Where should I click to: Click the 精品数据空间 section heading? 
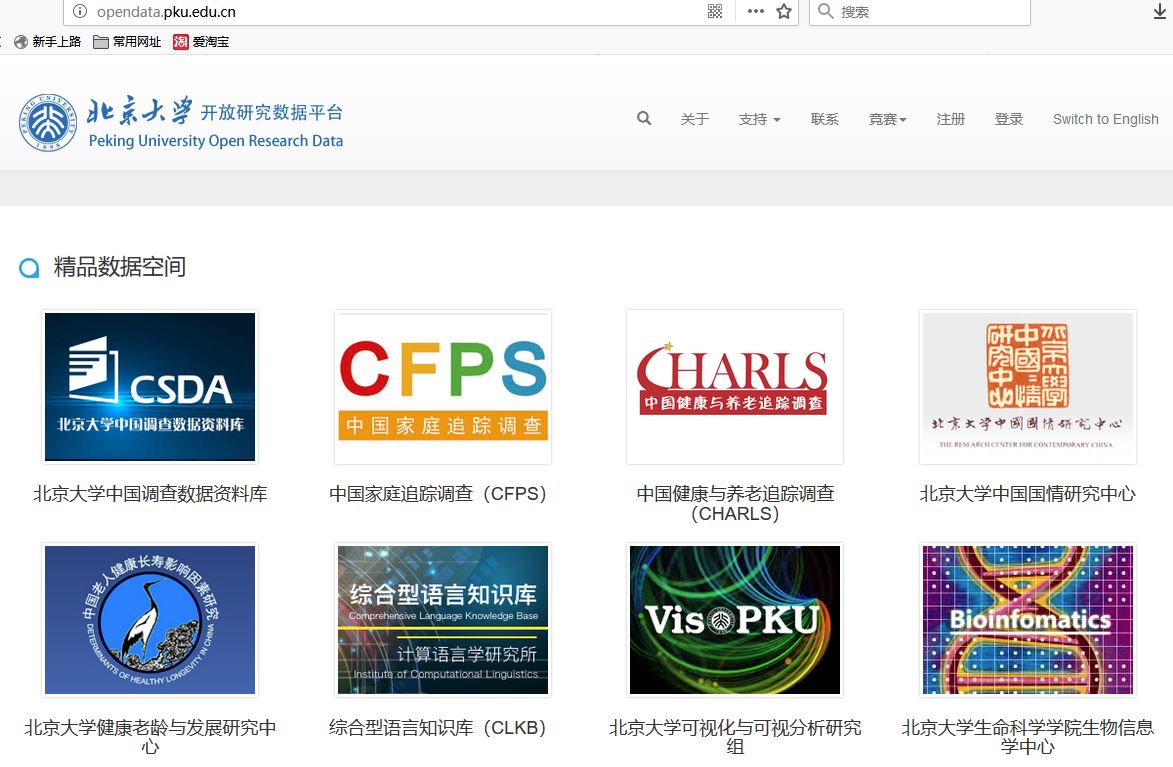pyautogui.click(x=120, y=266)
